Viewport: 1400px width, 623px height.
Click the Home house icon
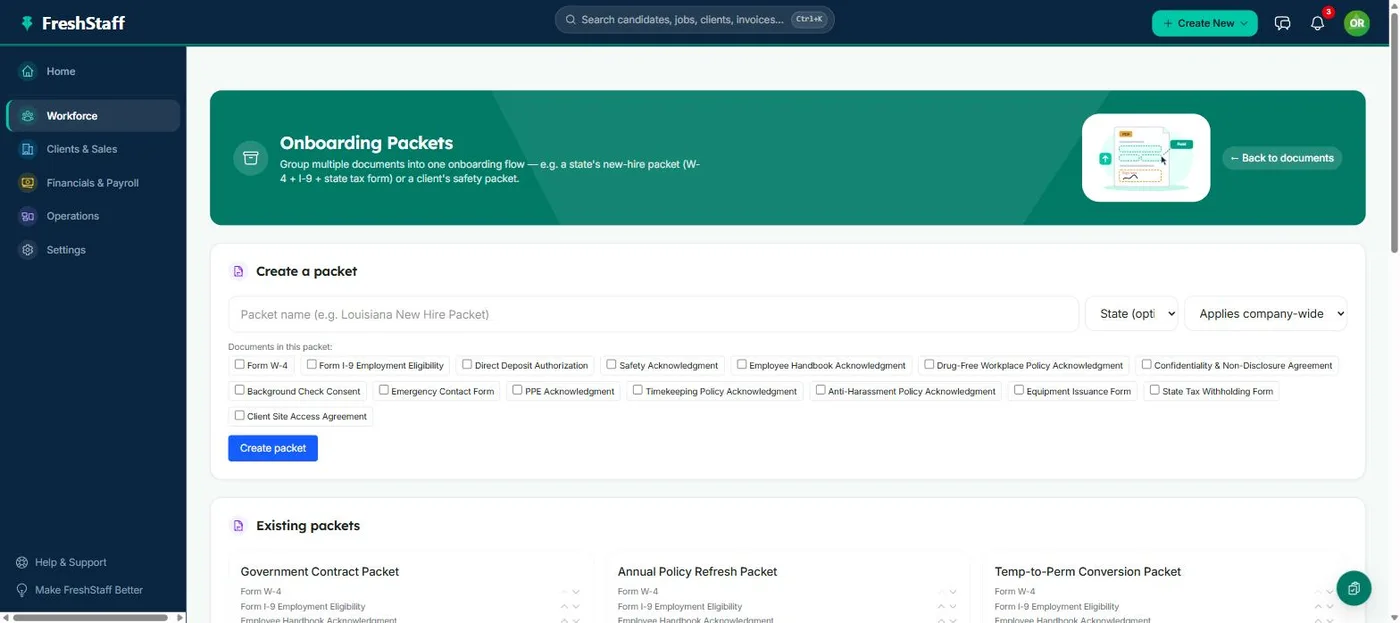coord(28,71)
